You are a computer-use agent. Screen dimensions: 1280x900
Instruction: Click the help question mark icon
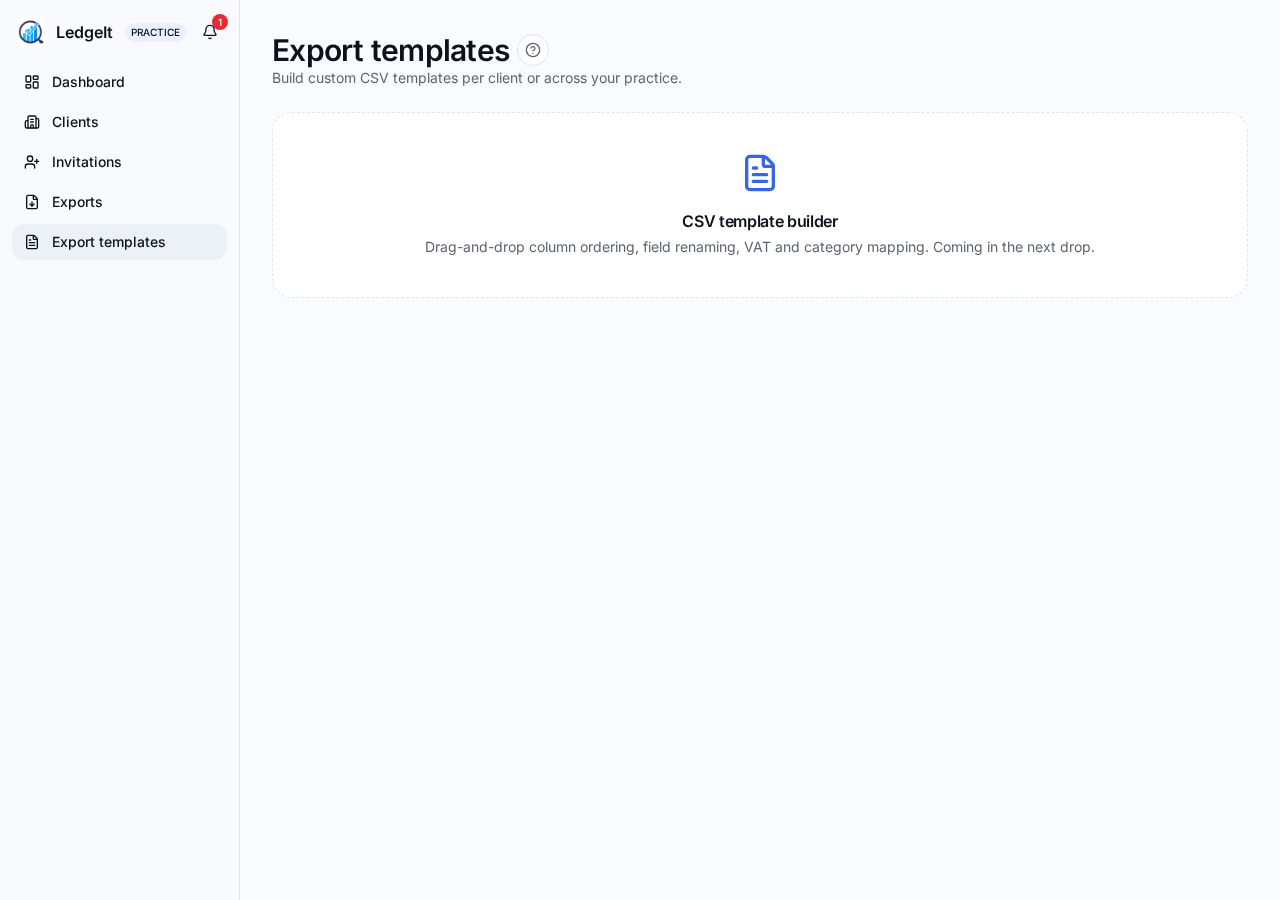pos(533,50)
